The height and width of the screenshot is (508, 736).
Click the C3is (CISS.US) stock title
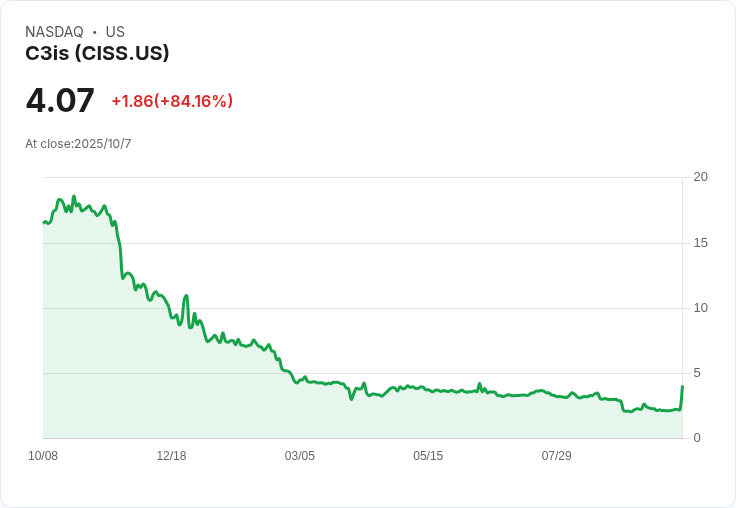(97, 53)
